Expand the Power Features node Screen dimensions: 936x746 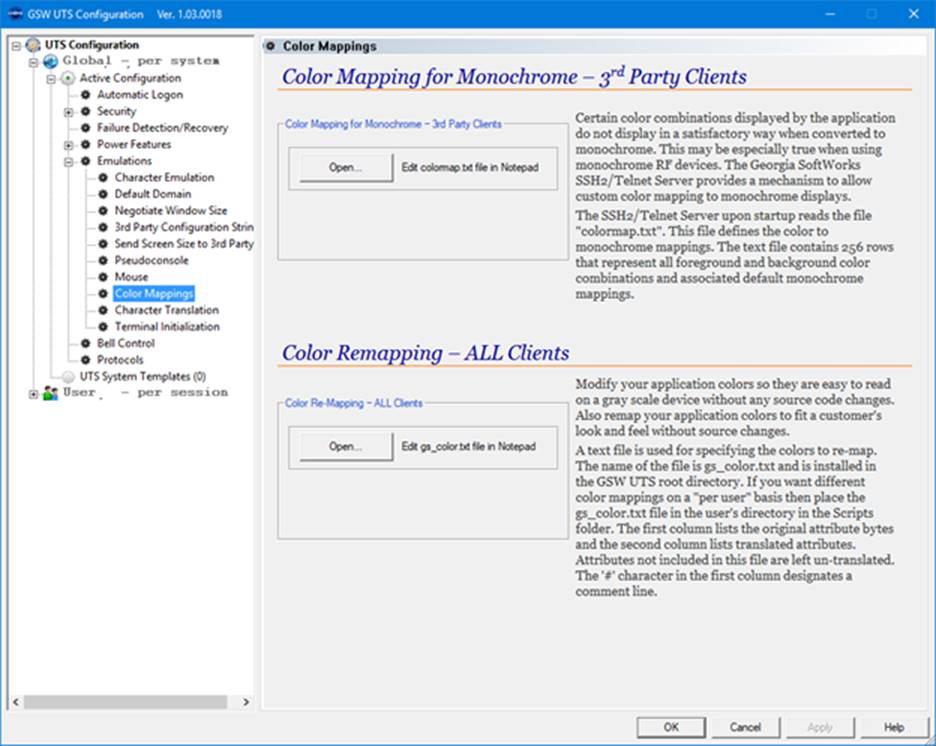click(69, 145)
